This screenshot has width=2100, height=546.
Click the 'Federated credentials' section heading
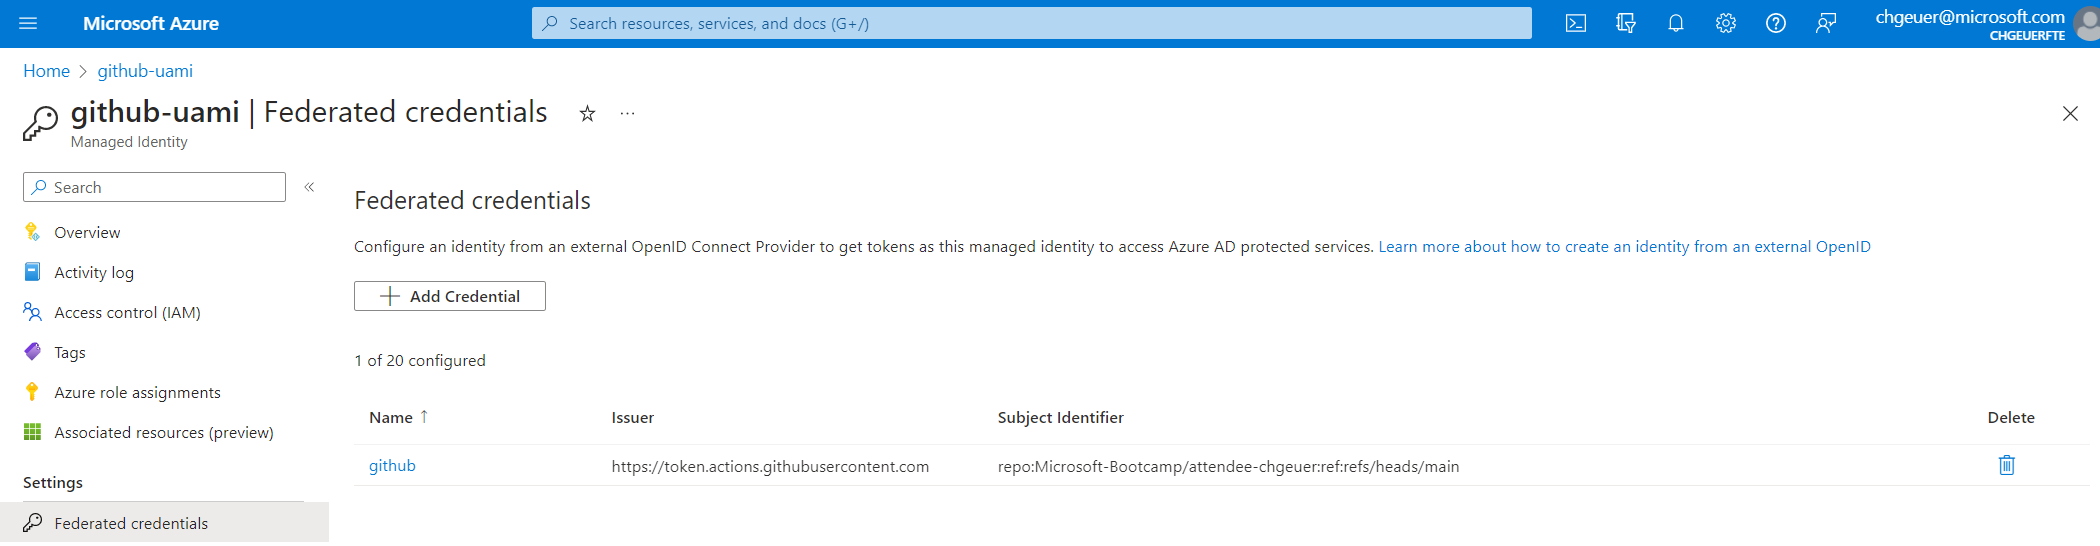click(472, 201)
